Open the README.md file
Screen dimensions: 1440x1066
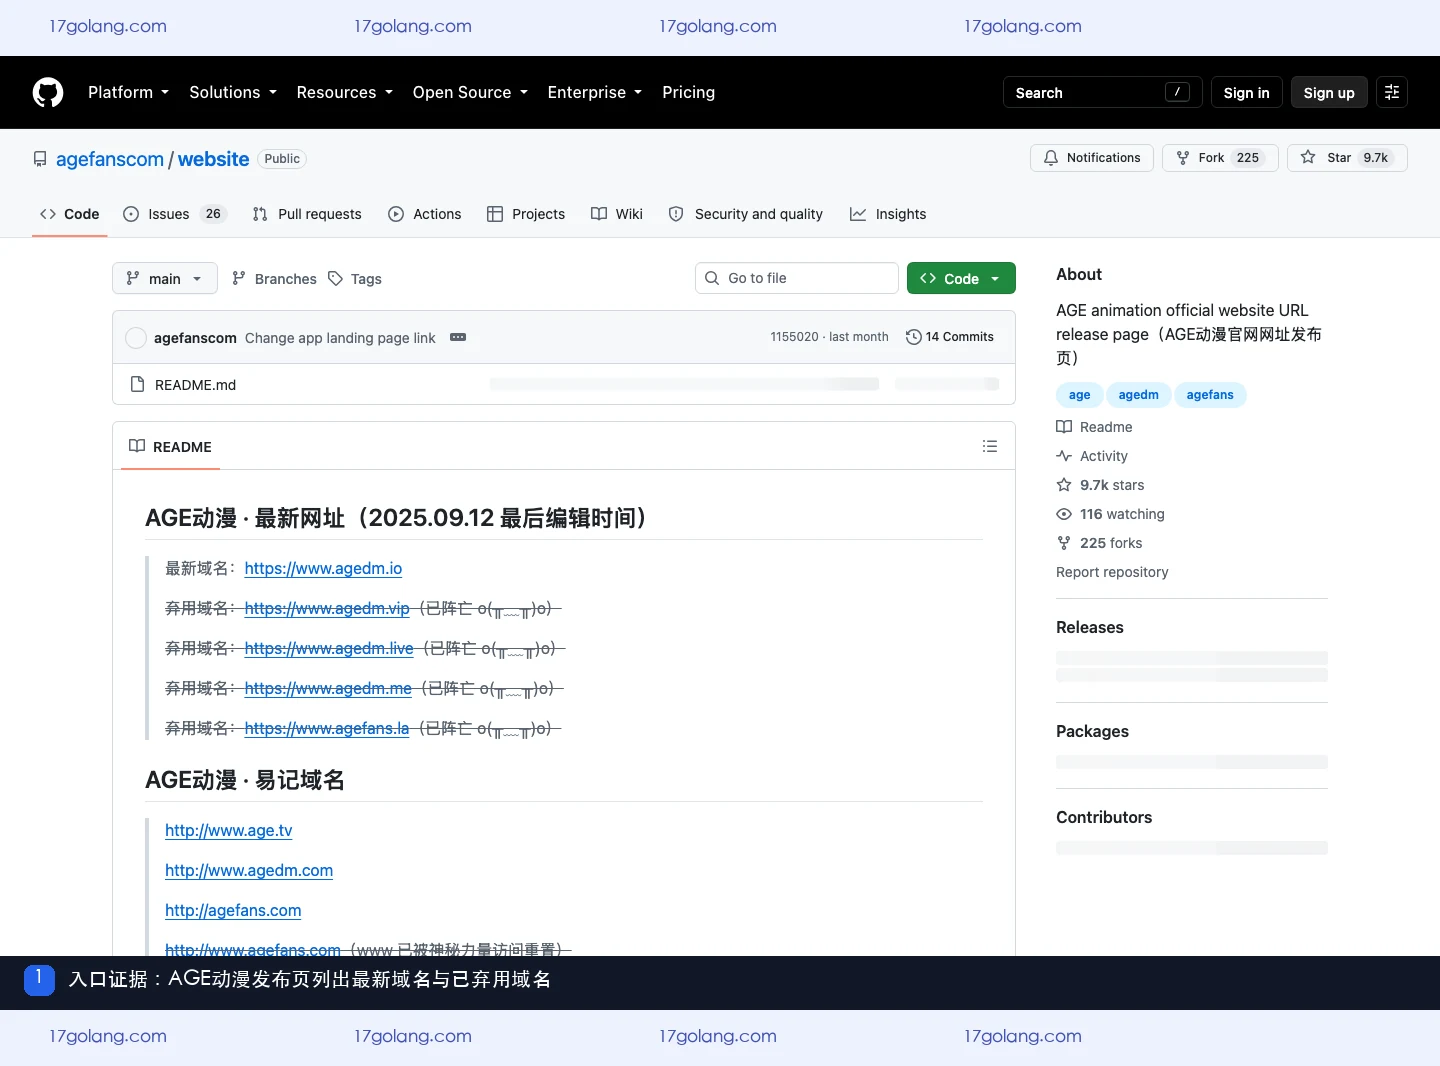196,385
